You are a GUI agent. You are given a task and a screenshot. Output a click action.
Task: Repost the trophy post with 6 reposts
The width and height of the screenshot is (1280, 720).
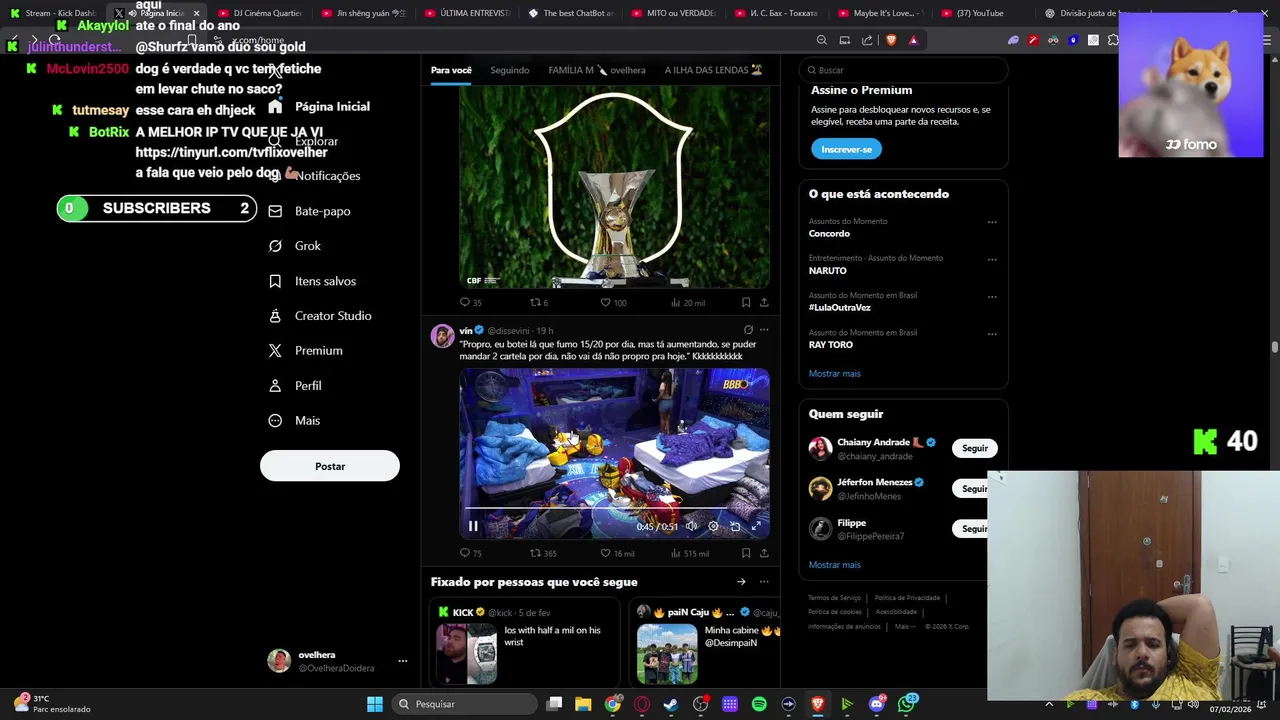point(538,303)
